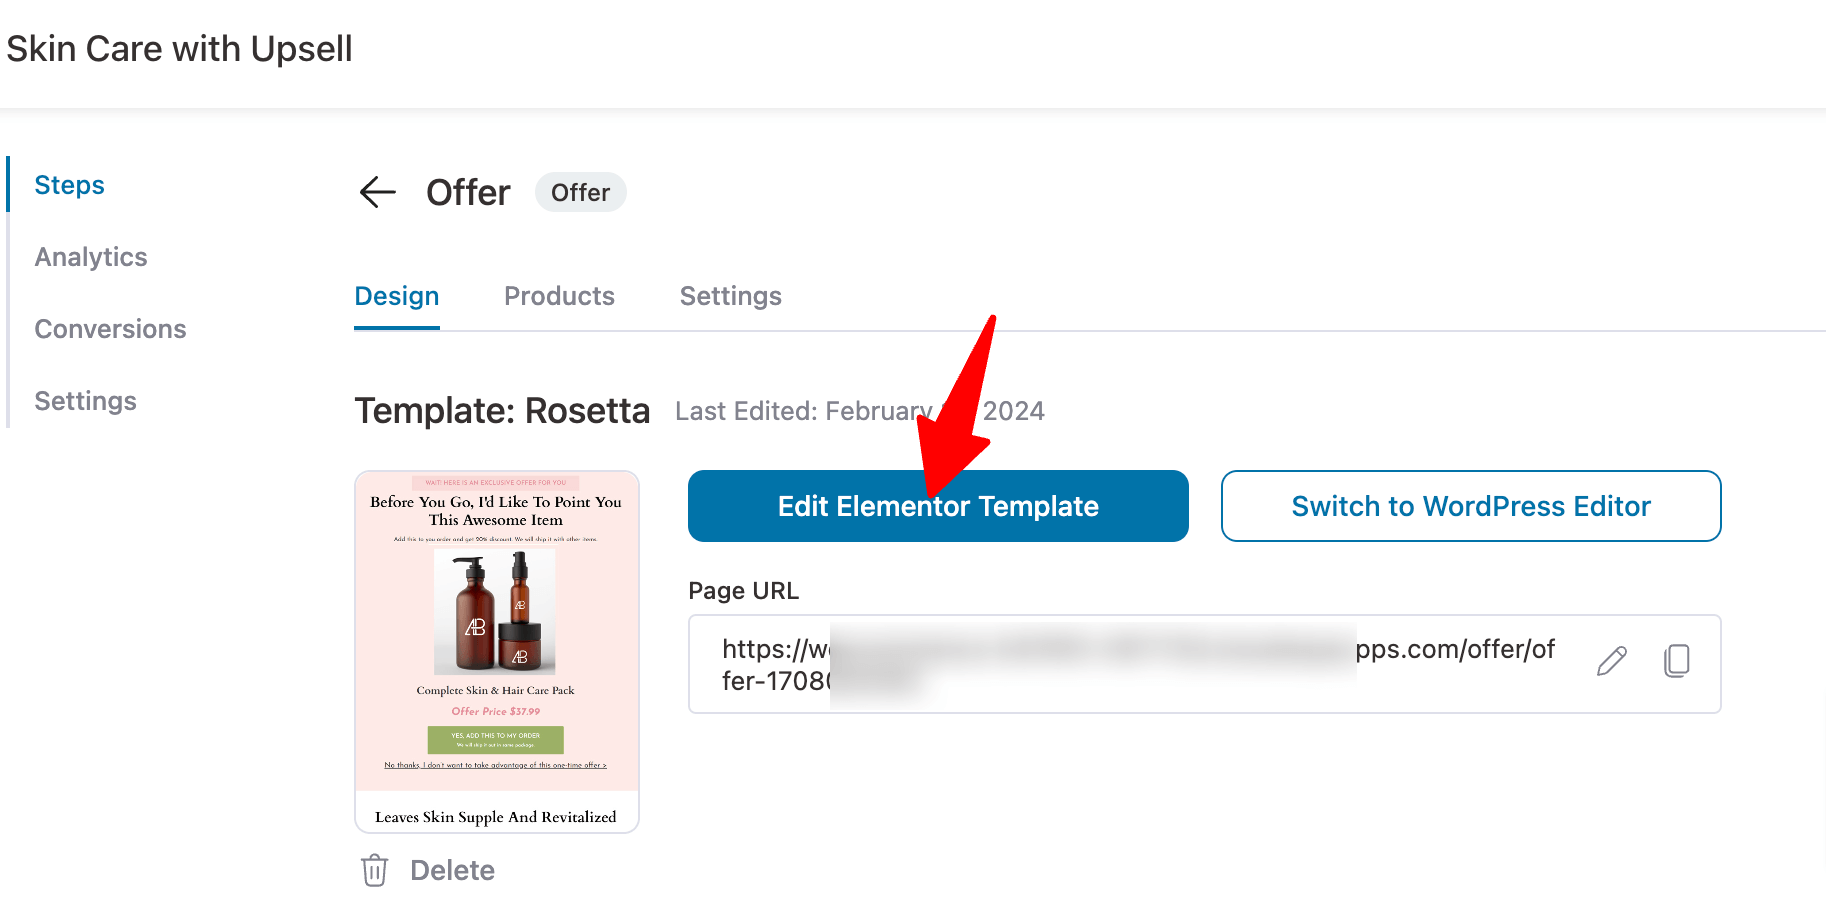Open the Steps section in the sidebar
This screenshot has width=1826, height=922.
click(x=69, y=185)
